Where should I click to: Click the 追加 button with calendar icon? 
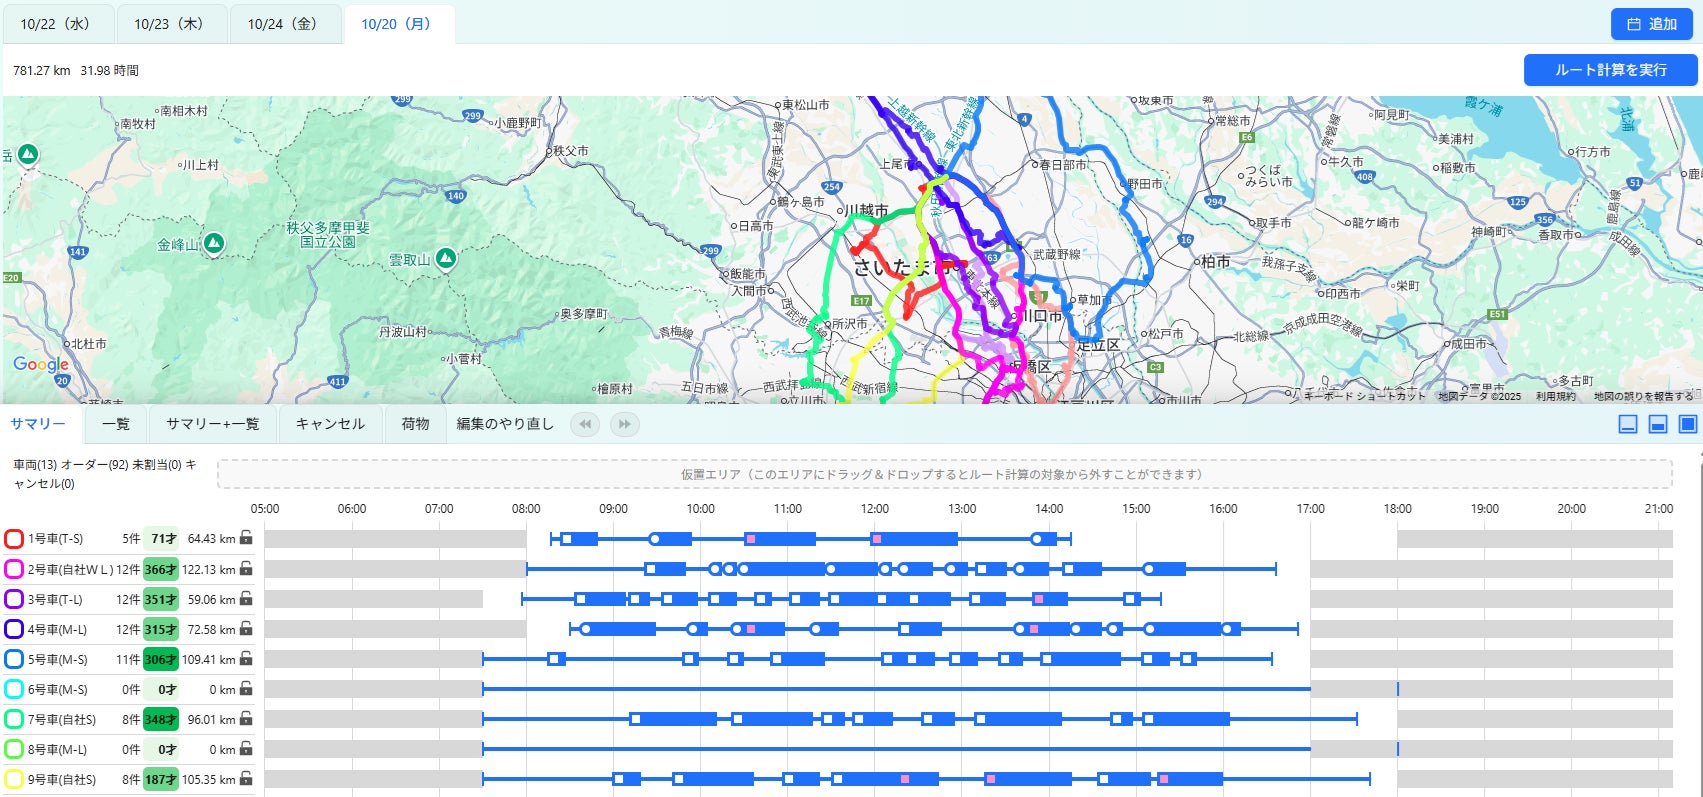pyautogui.click(x=1651, y=24)
